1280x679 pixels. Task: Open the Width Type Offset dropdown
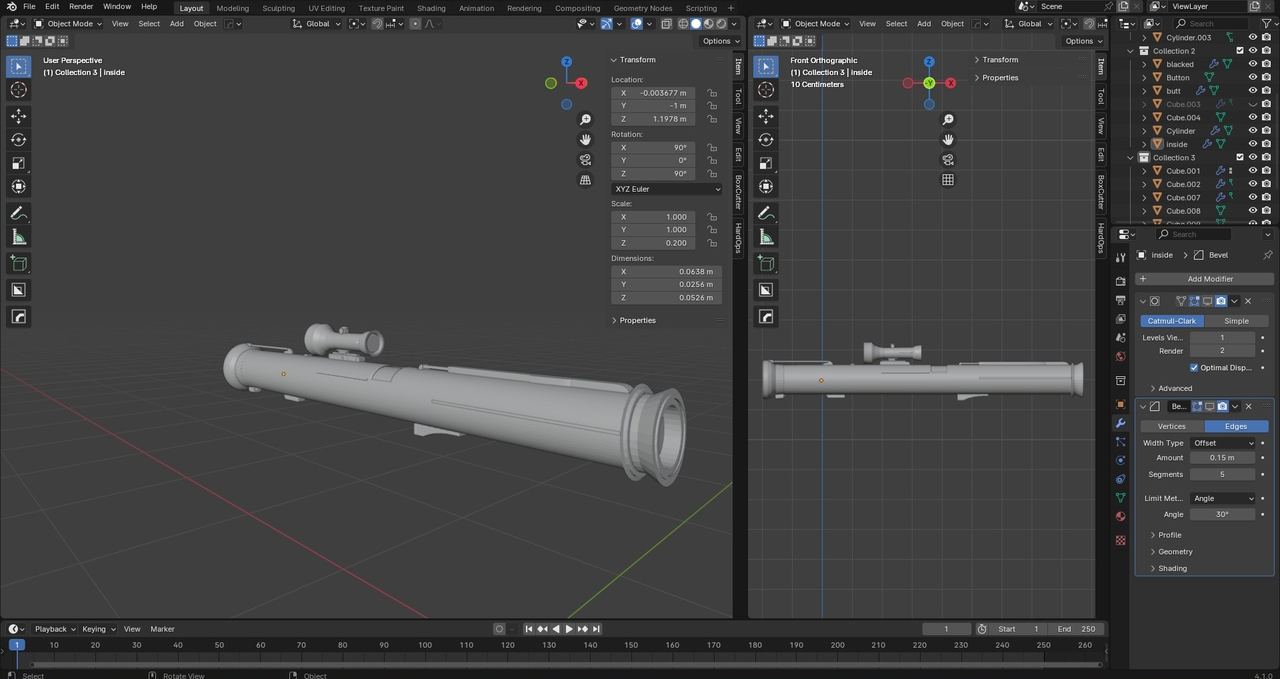coord(1222,443)
